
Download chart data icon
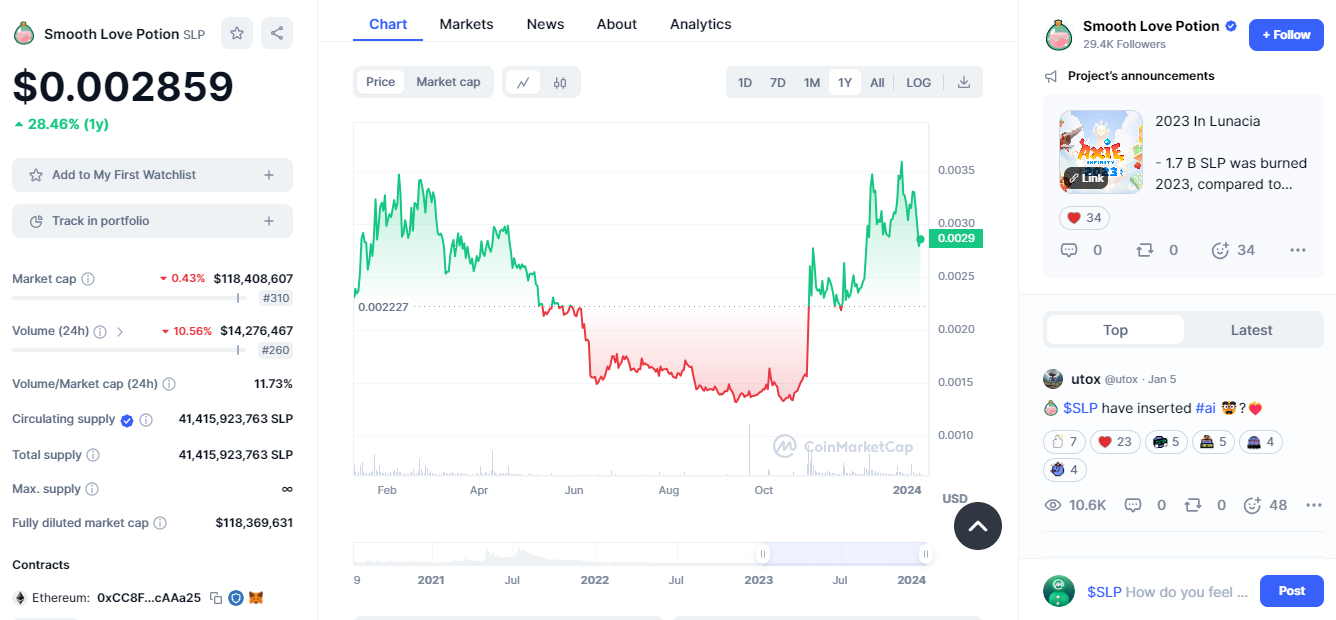(x=964, y=82)
